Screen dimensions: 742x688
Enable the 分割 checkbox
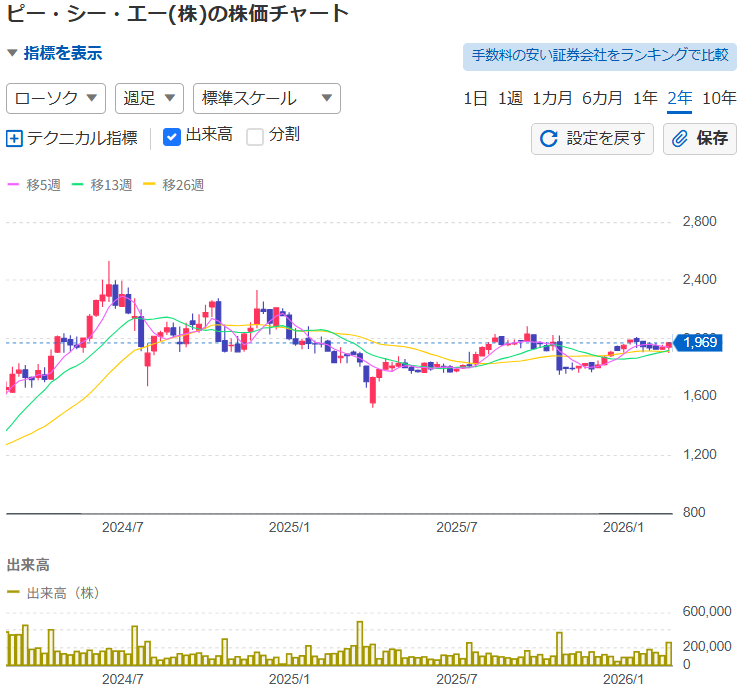point(255,137)
